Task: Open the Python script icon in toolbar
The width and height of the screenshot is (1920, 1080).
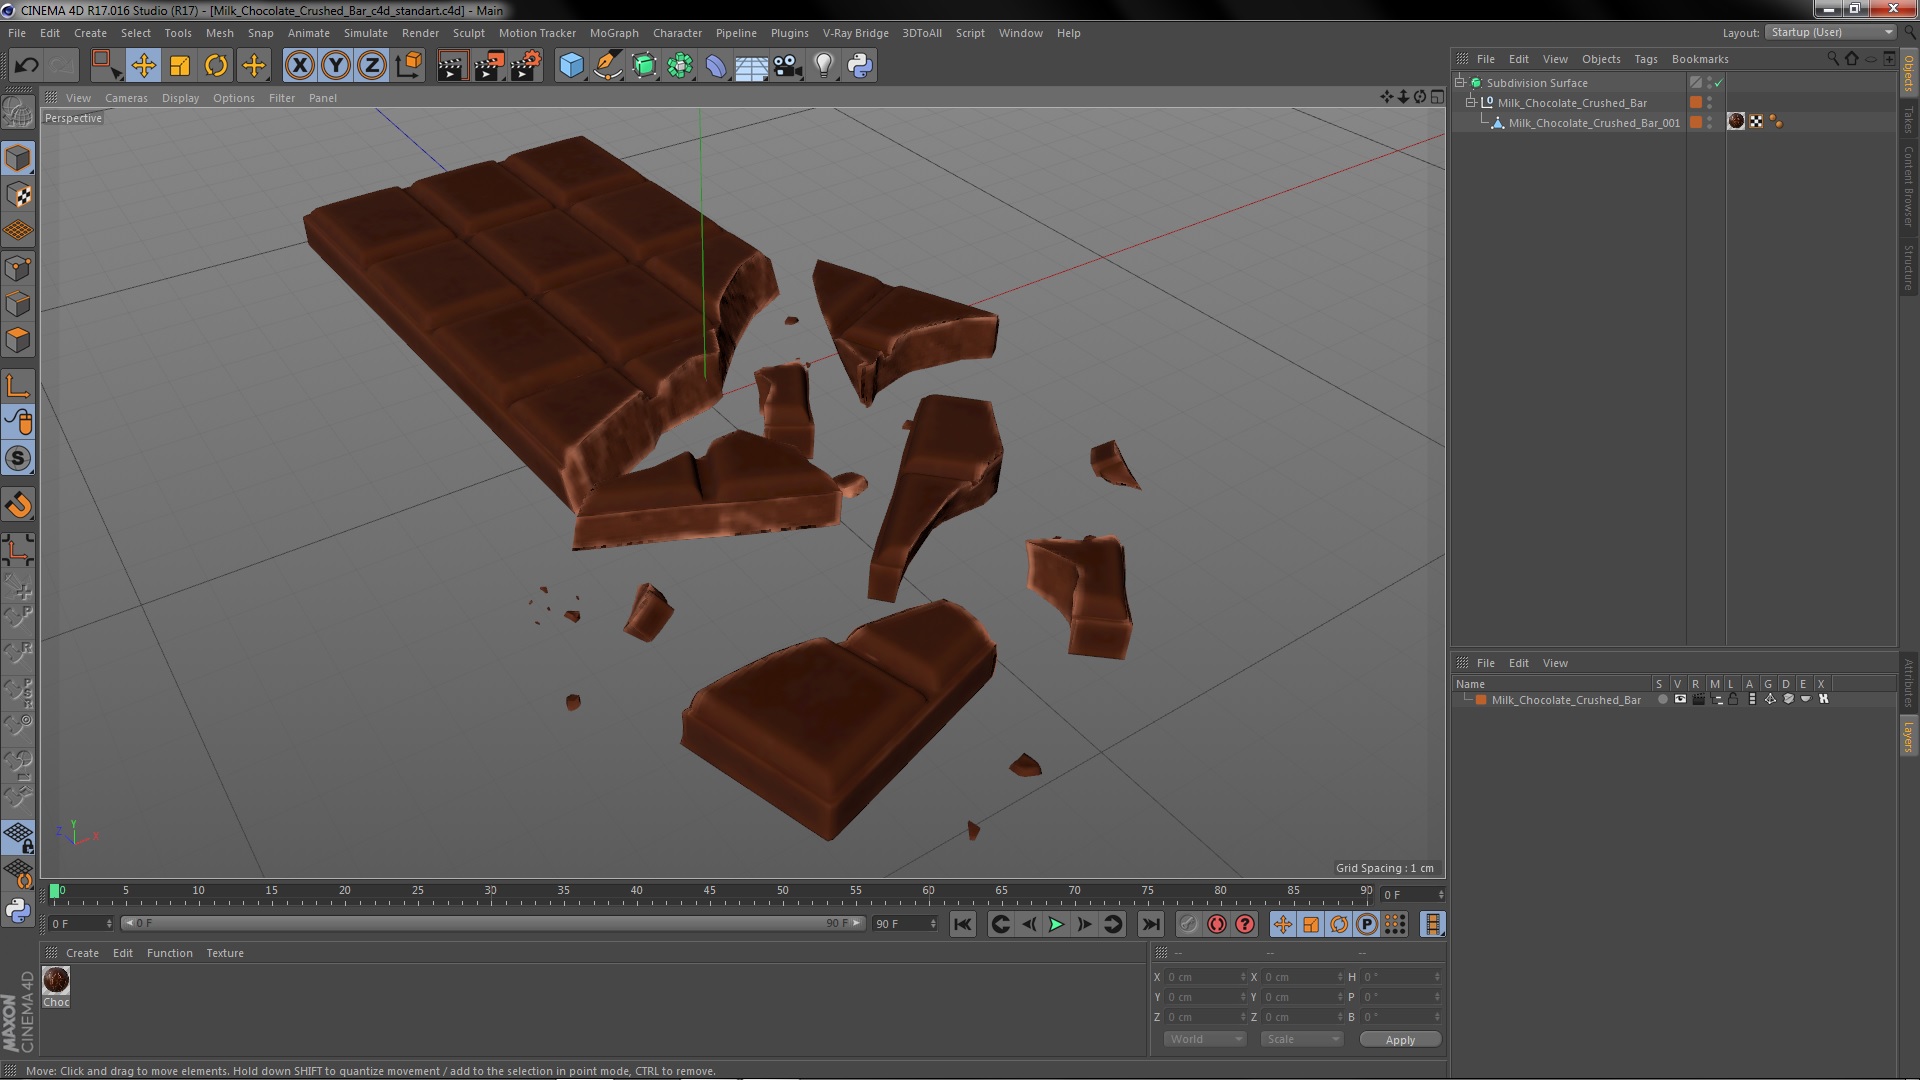Action: click(860, 66)
